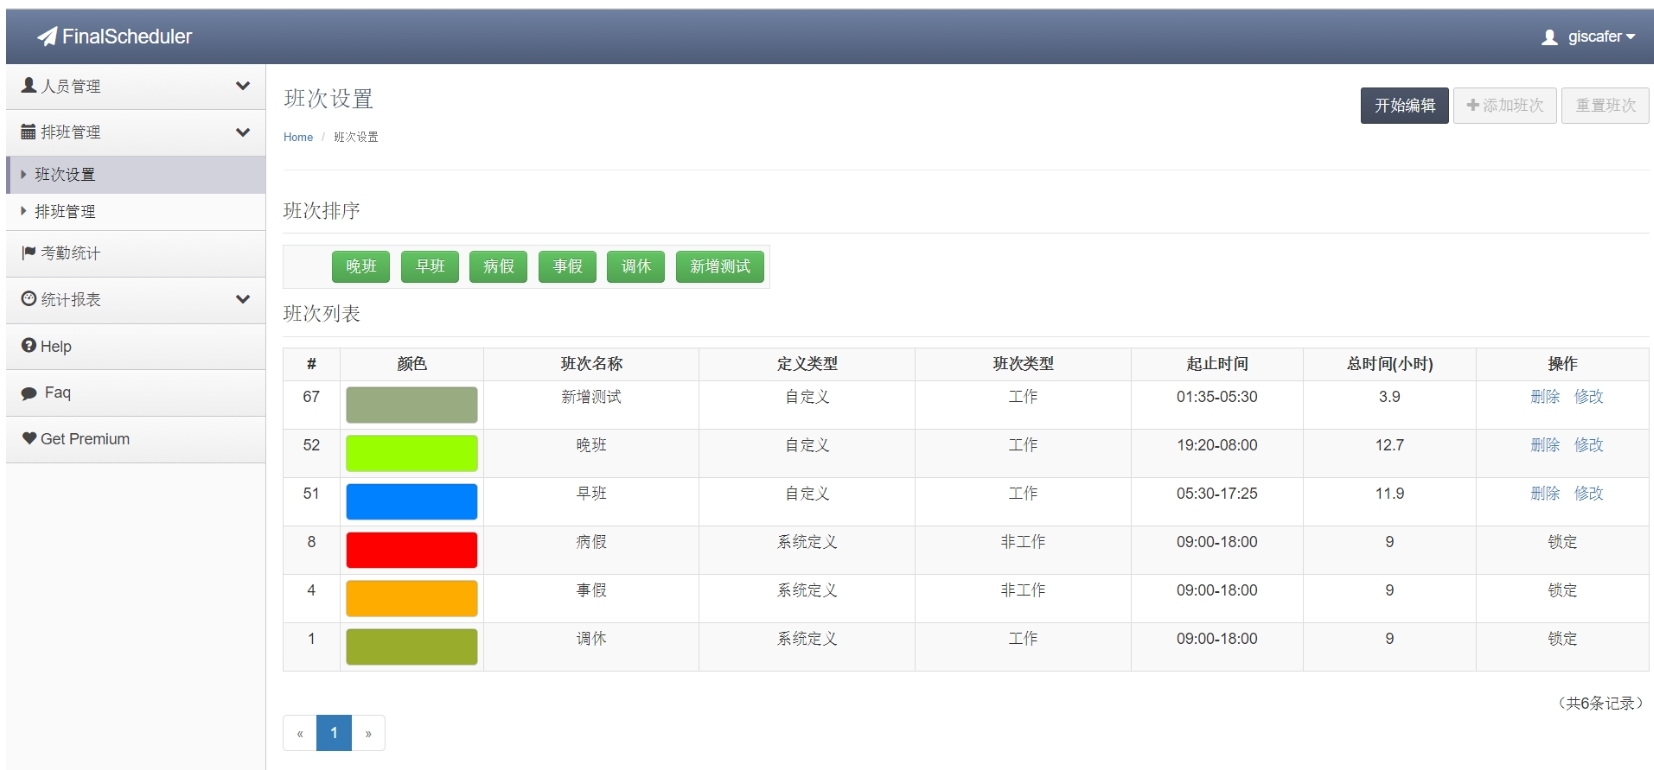The width and height of the screenshot is (1654, 770).
Task: Select the 调休 green sort tag
Action: [x=636, y=266]
